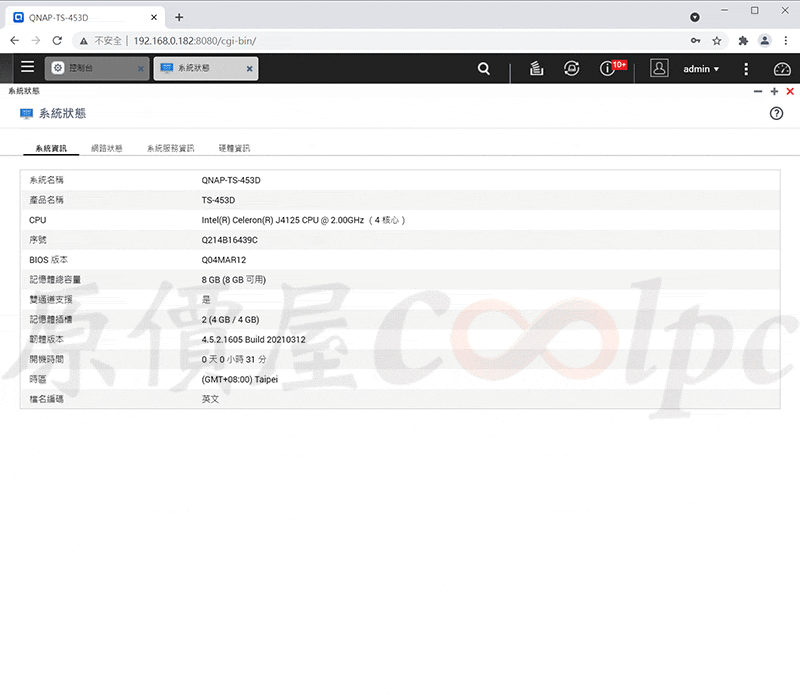Select the 網路狀態 tab
Screen dimensions: 800x695
tap(107, 148)
